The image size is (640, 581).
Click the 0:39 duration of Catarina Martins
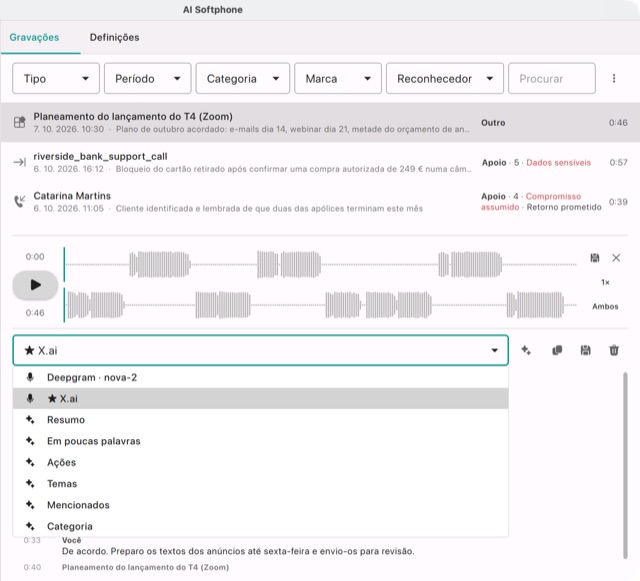coord(618,202)
